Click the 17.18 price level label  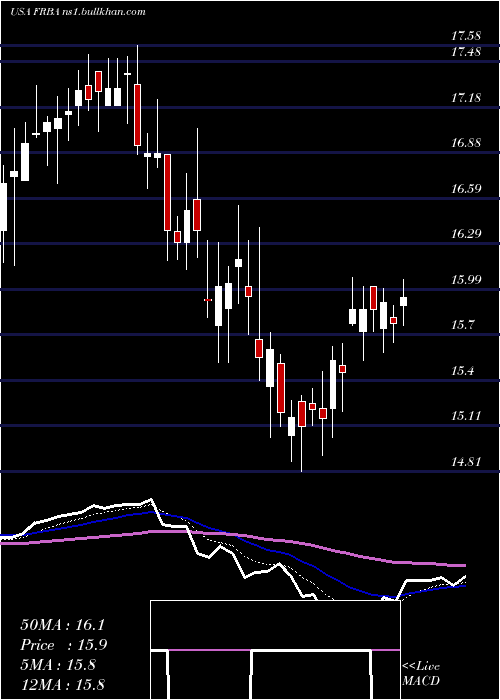(x=467, y=97)
